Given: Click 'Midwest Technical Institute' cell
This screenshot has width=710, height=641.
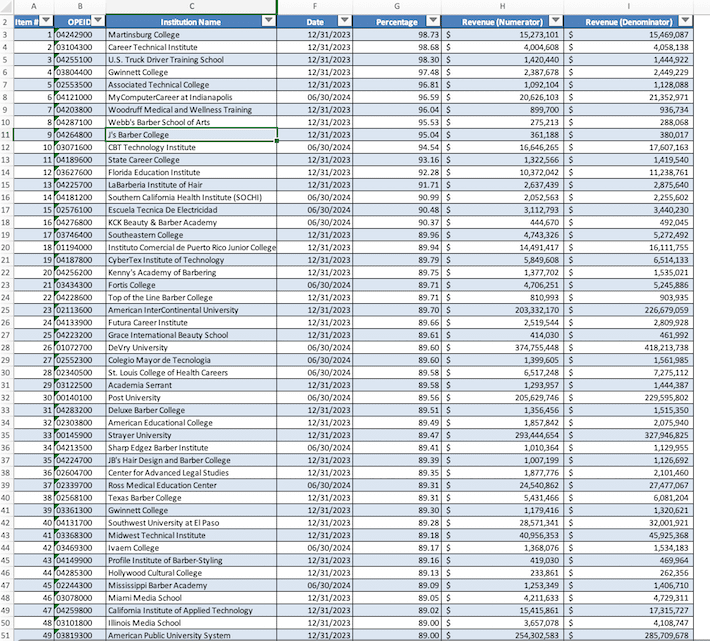Looking at the screenshot, I should (x=191, y=536).
